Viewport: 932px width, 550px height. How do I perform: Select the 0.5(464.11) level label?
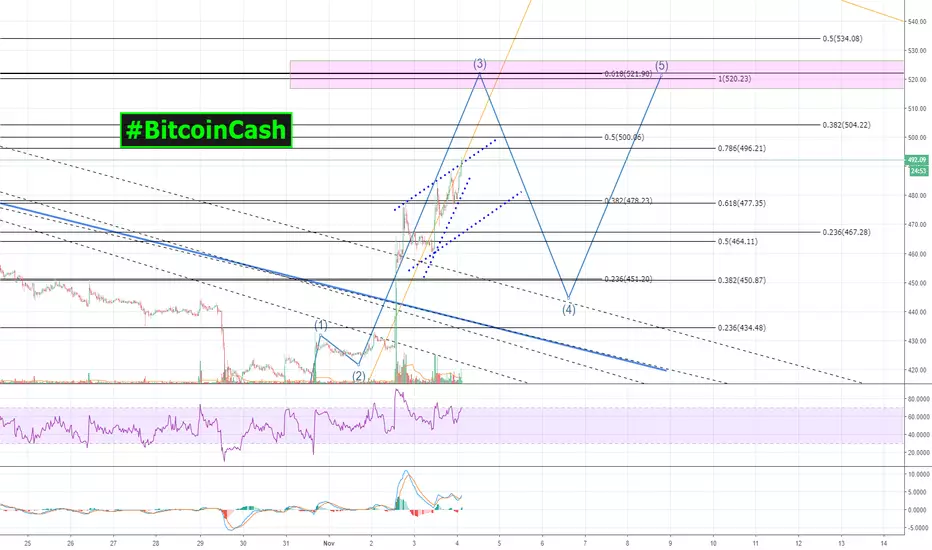(738, 241)
